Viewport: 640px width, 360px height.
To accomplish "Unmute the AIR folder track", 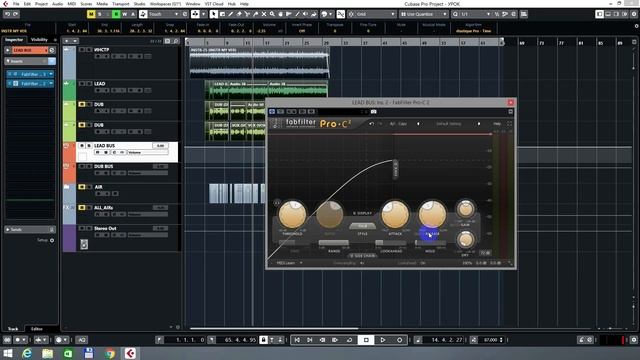I will tap(82, 187).
